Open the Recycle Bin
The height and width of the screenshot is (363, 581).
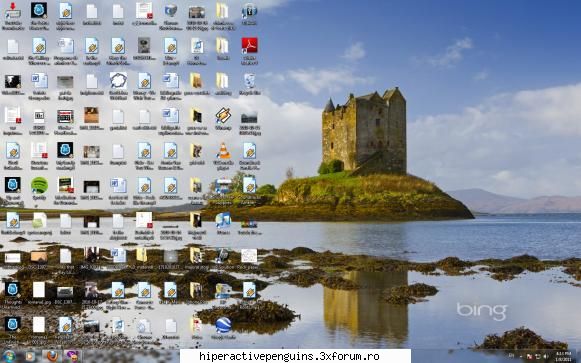pos(249,81)
